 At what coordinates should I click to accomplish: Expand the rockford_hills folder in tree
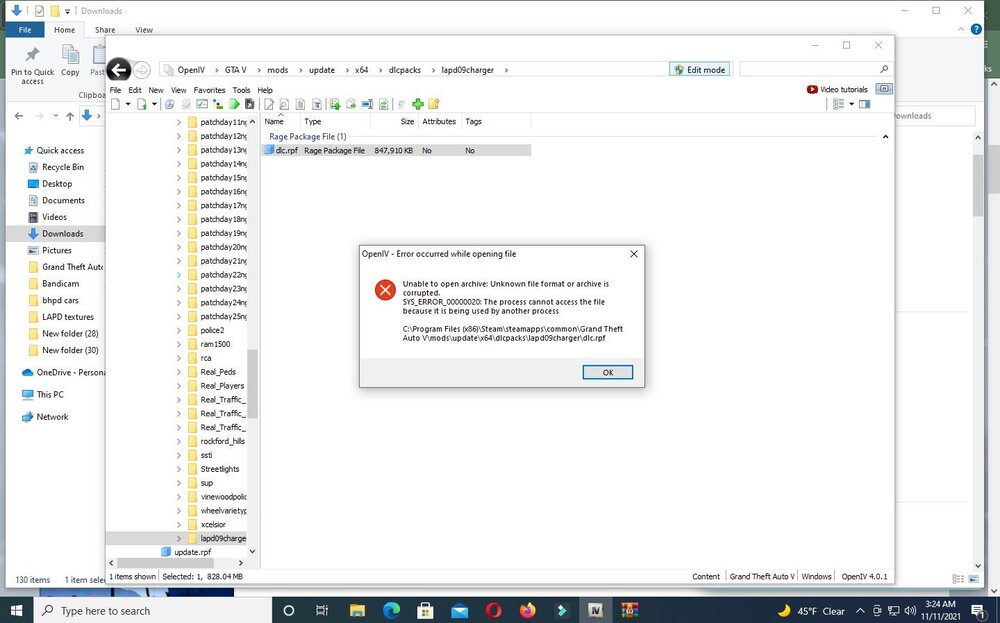point(179,441)
